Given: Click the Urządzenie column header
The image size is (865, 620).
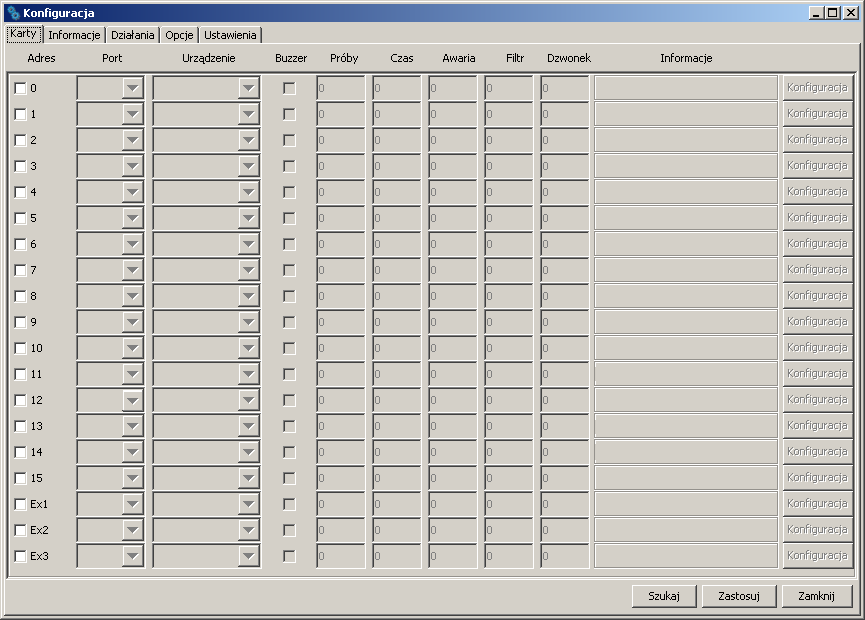Looking at the screenshot, I should click(209, 58).
